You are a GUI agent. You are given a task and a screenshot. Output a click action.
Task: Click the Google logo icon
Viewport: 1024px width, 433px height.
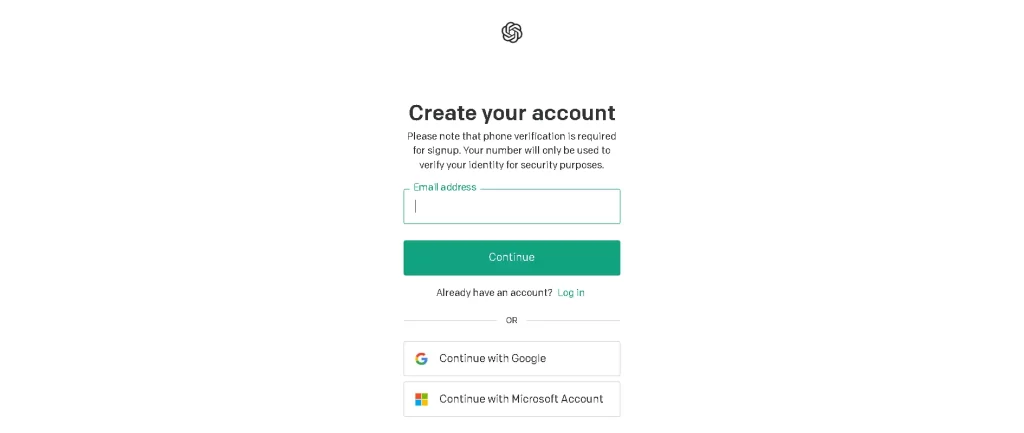click(421, 358)
